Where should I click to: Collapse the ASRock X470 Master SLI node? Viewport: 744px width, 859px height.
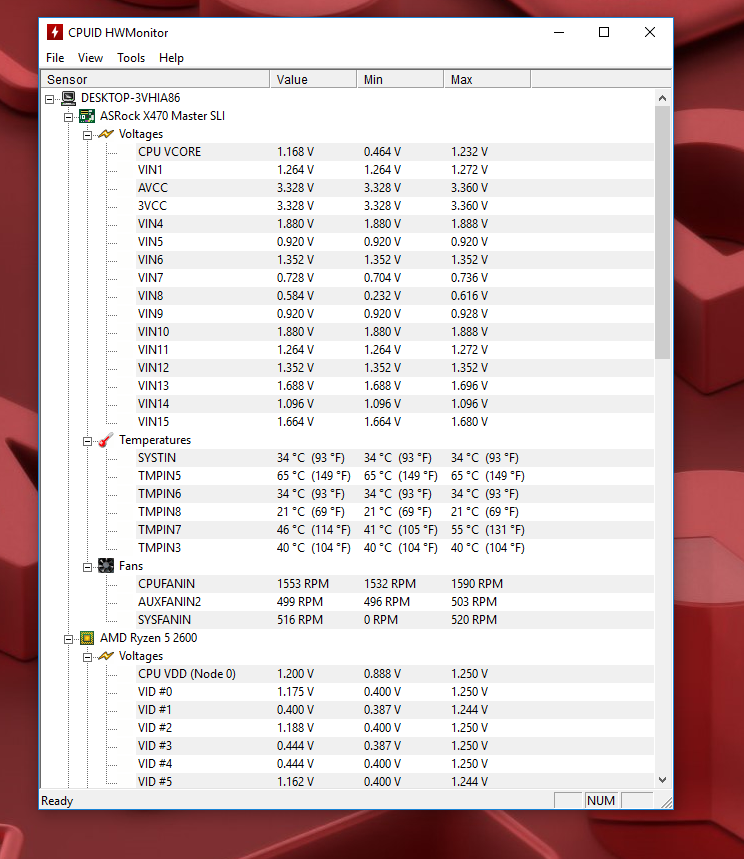pos(68,117)
